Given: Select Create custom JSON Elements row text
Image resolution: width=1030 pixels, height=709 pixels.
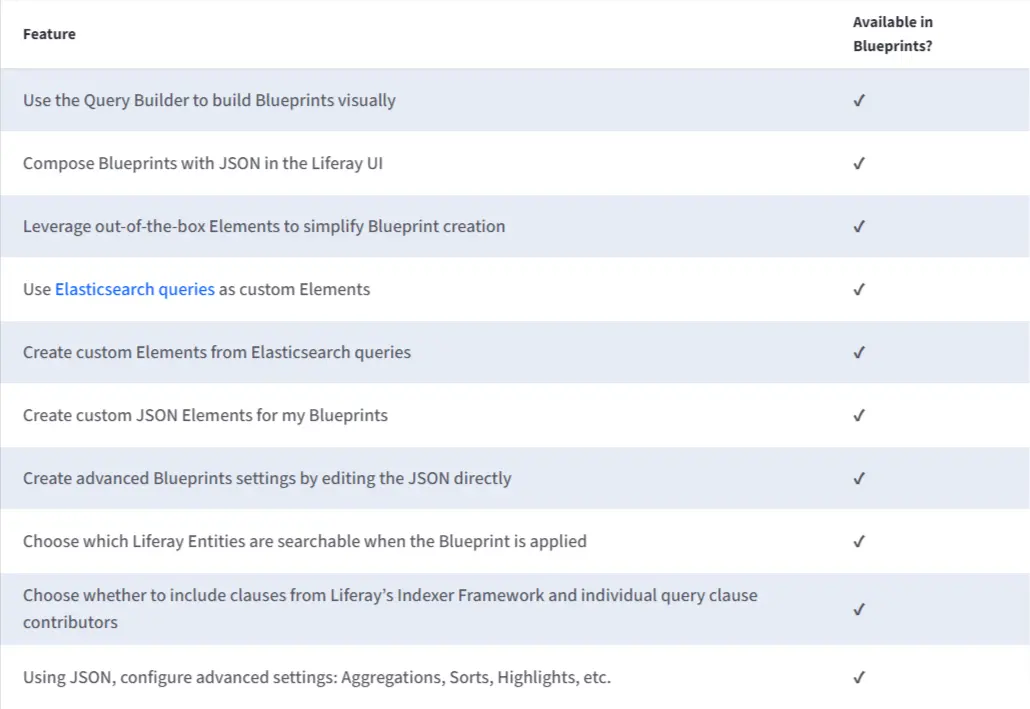Looking at the screenshot, I should click(206, 416).
